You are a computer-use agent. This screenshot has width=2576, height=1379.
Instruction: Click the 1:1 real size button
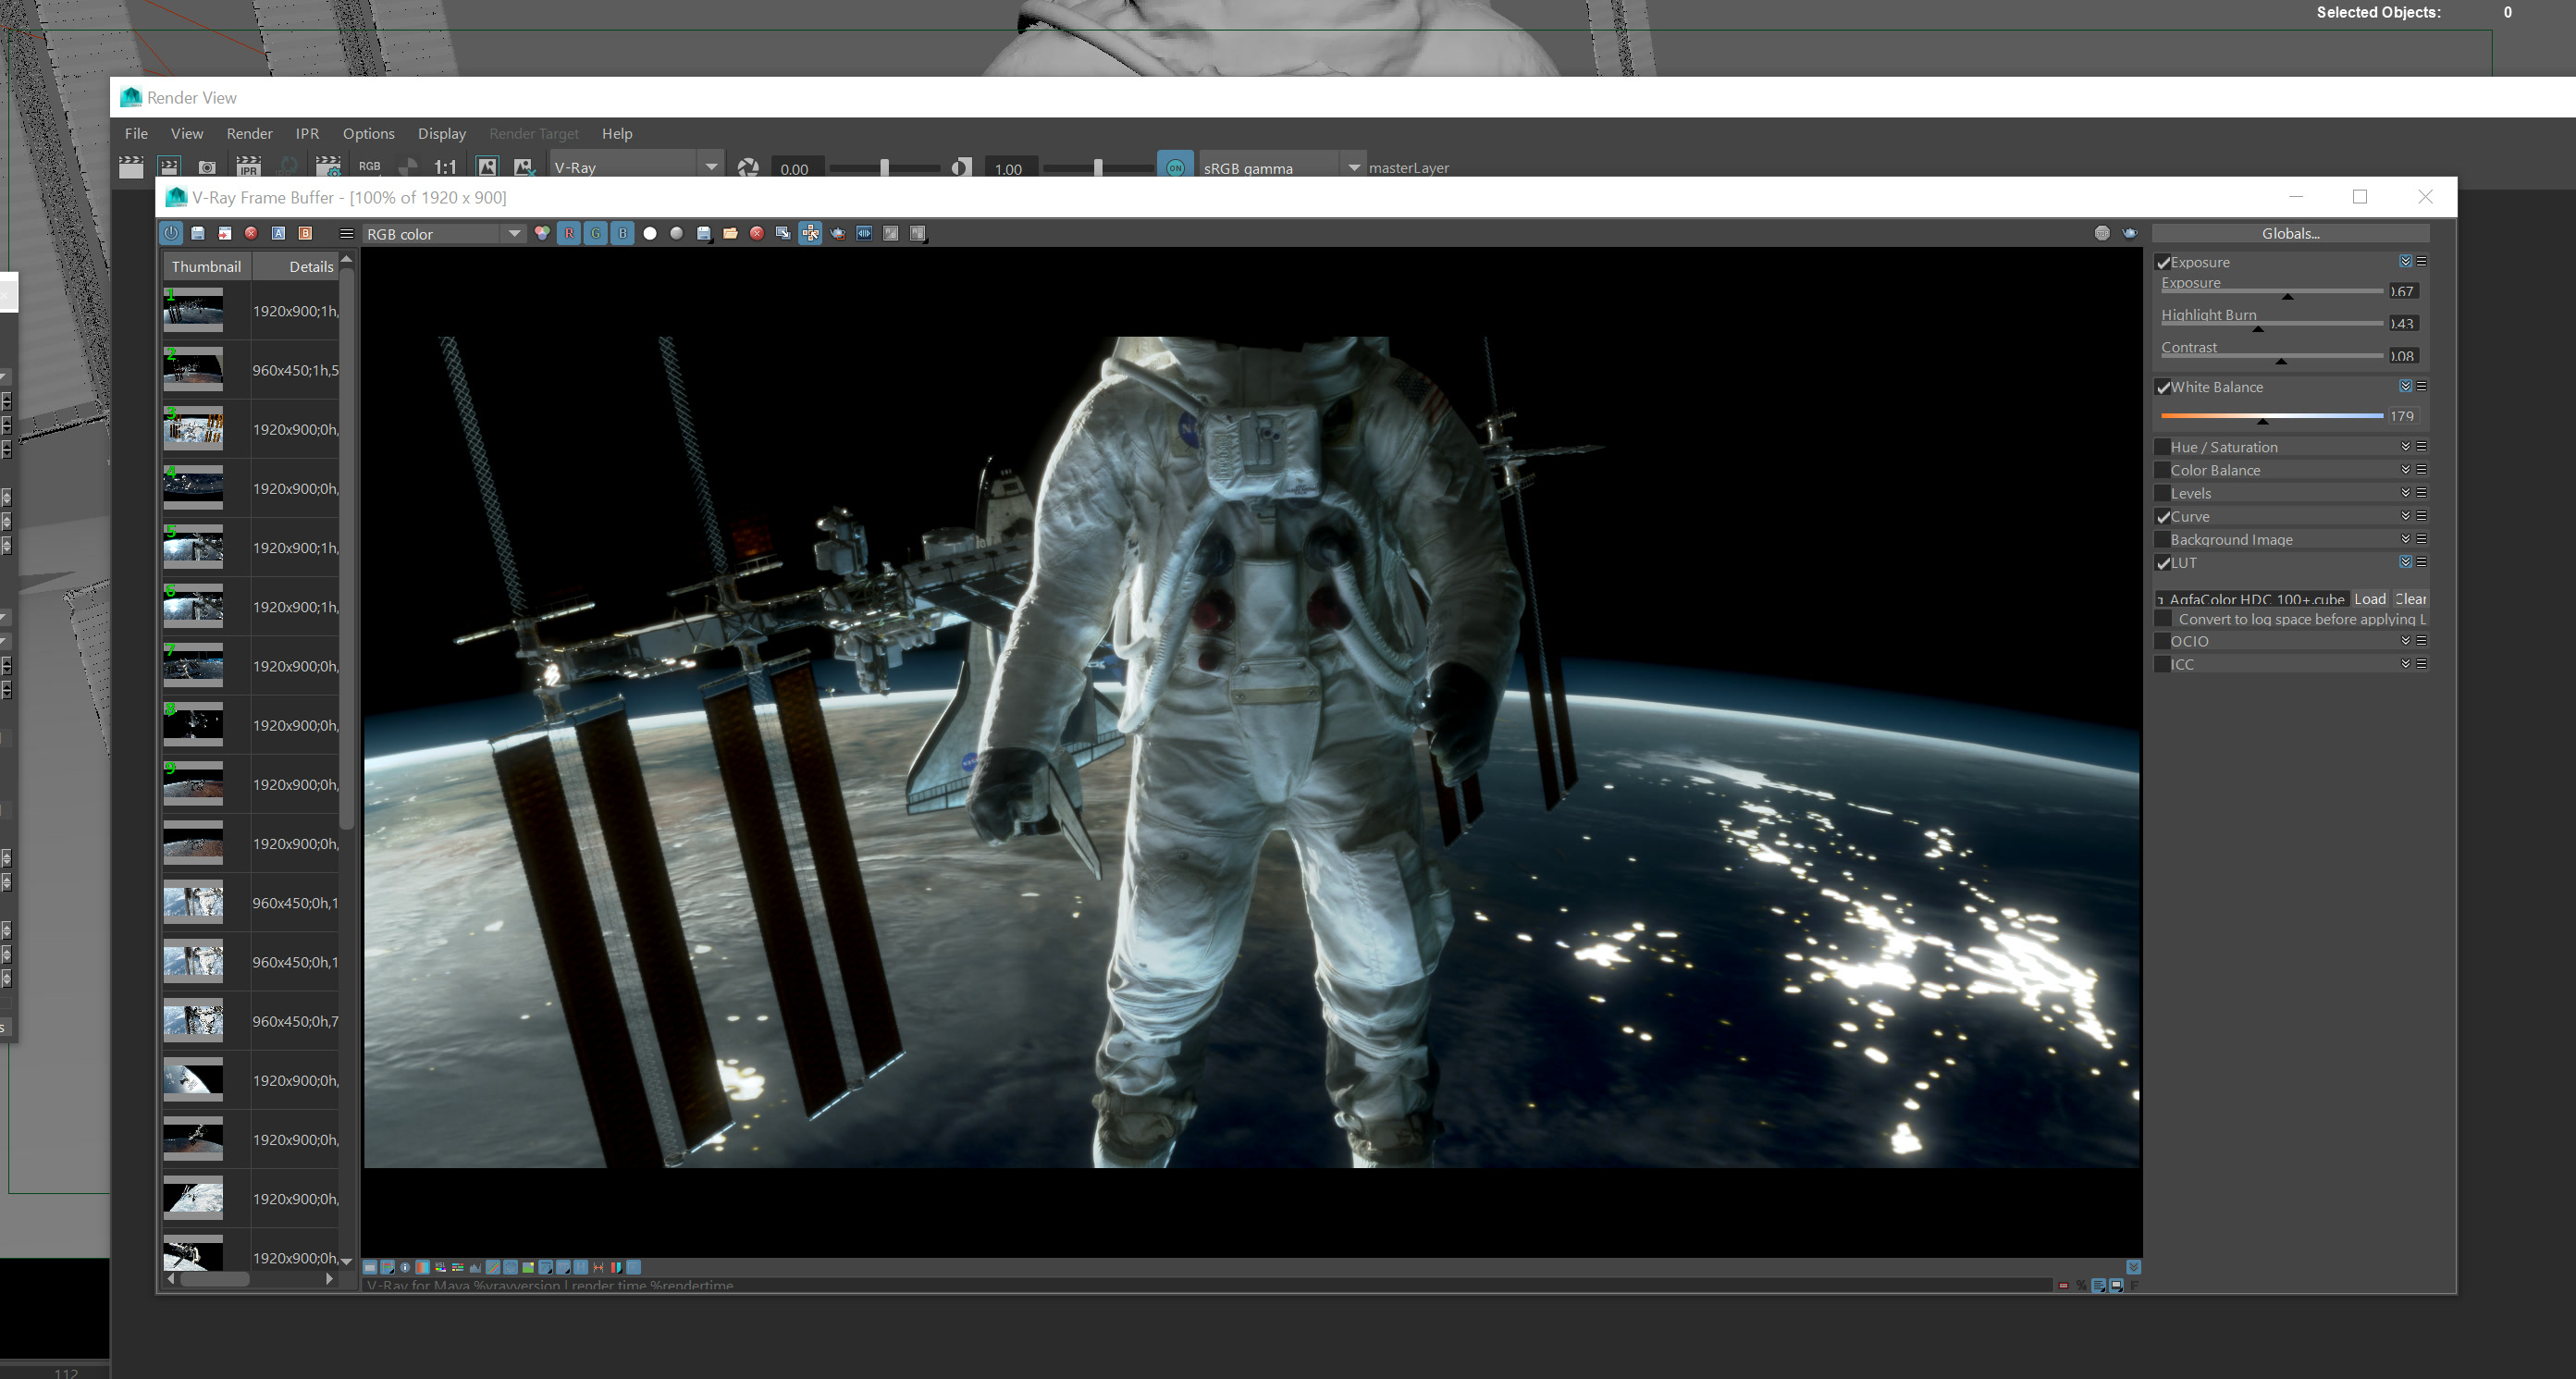[445, 167]
